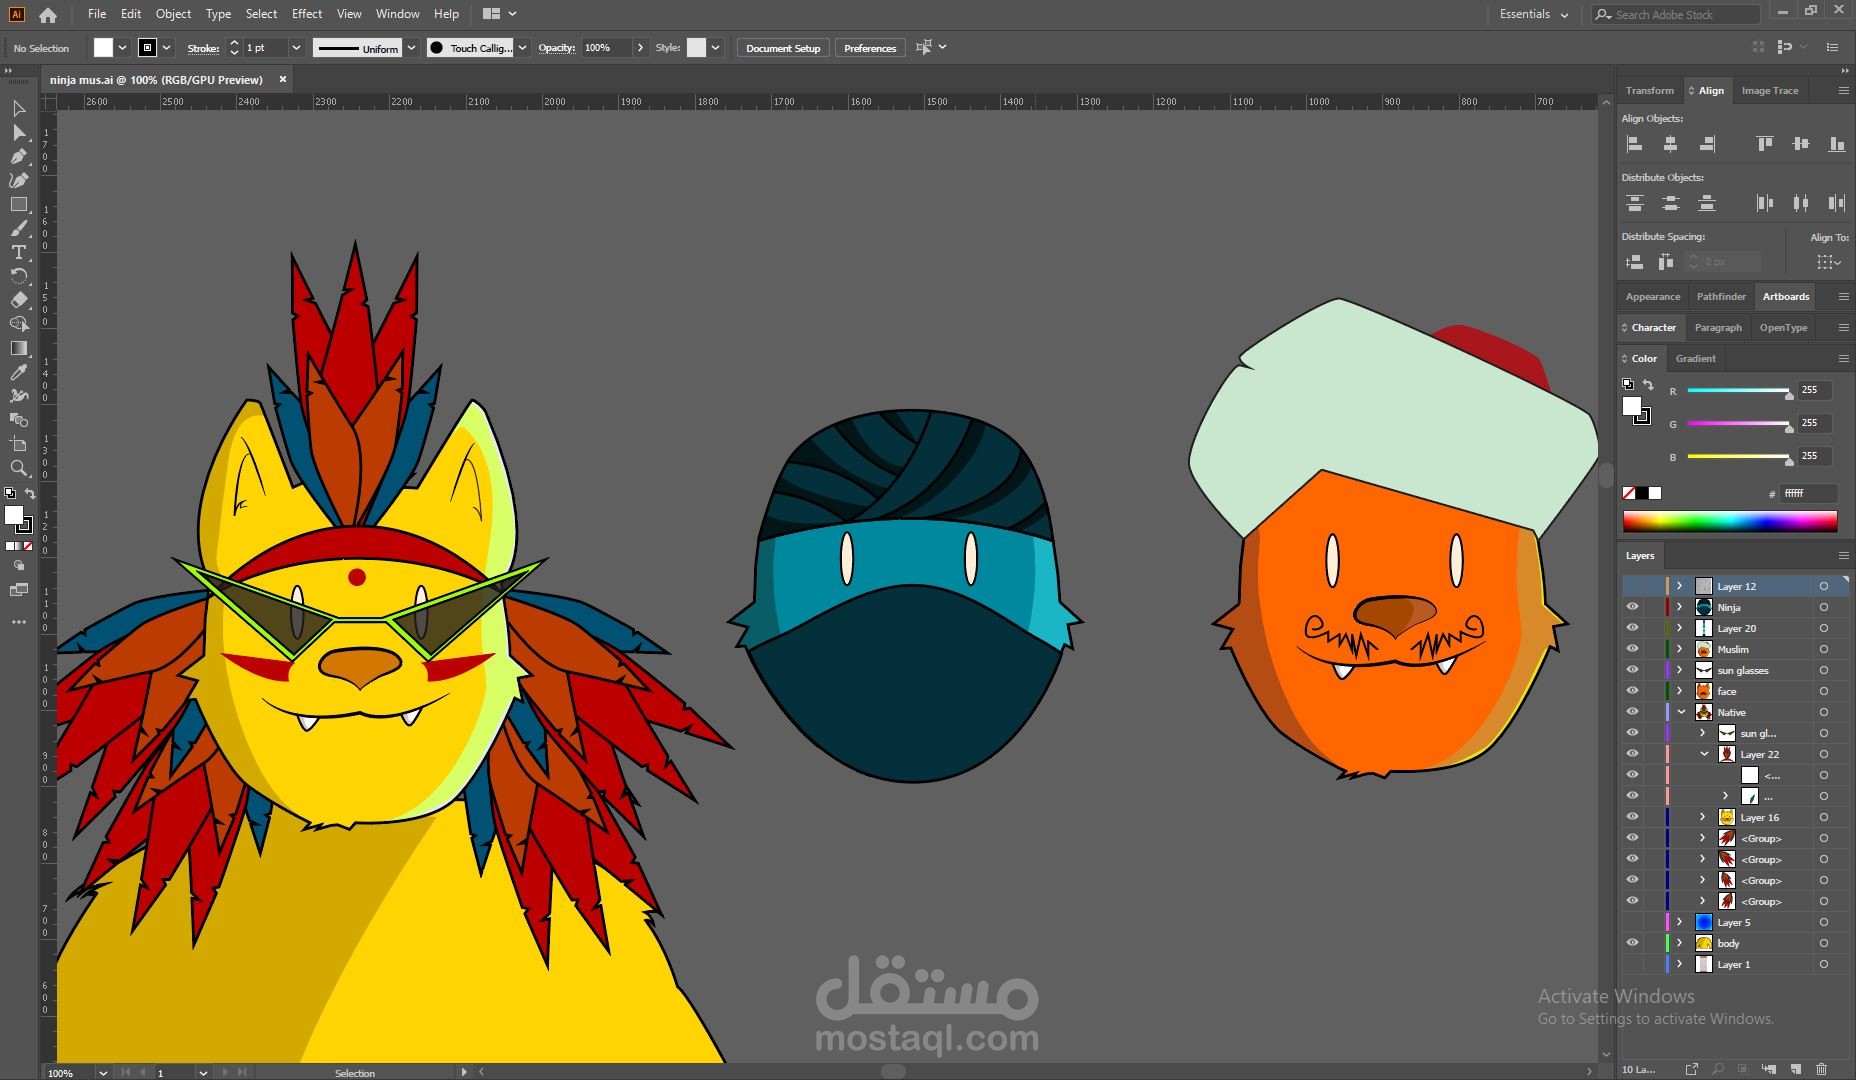This screenshot has width=1856, height=1080.
Task: Select the Direct Selection tool
Action: 19,132
